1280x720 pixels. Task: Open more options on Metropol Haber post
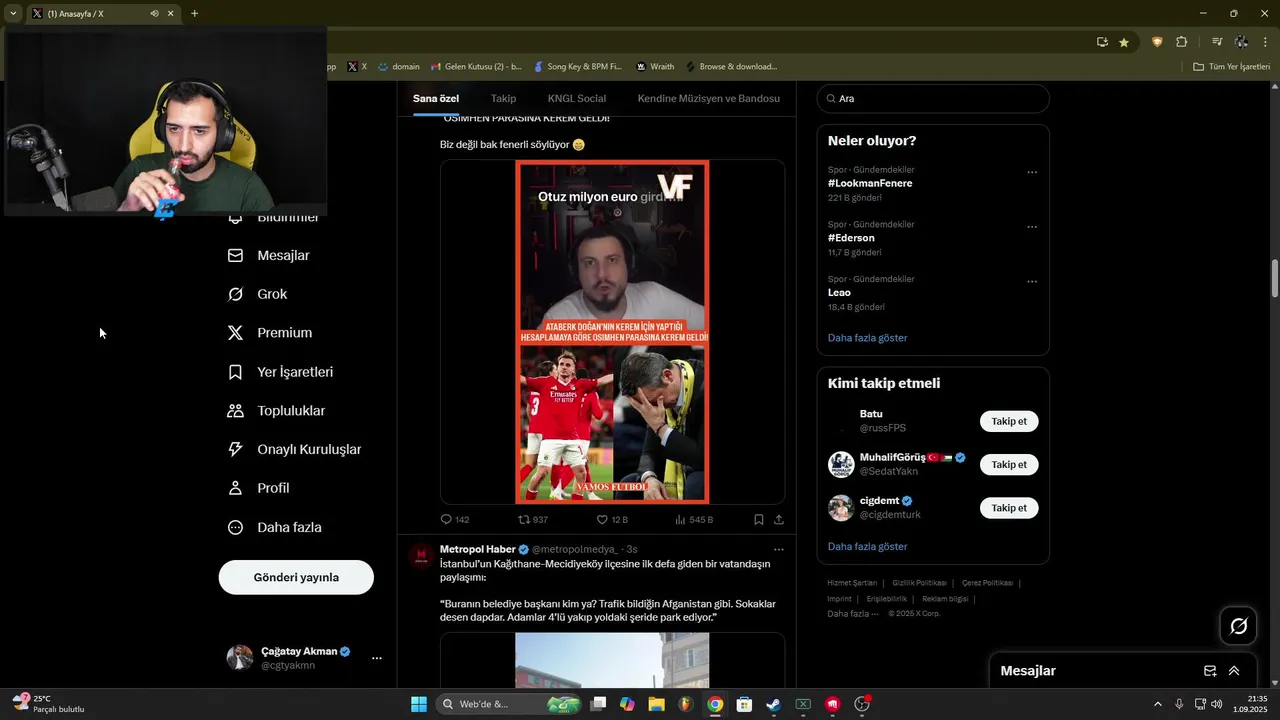pyautogui.click(x=778, y=550)
